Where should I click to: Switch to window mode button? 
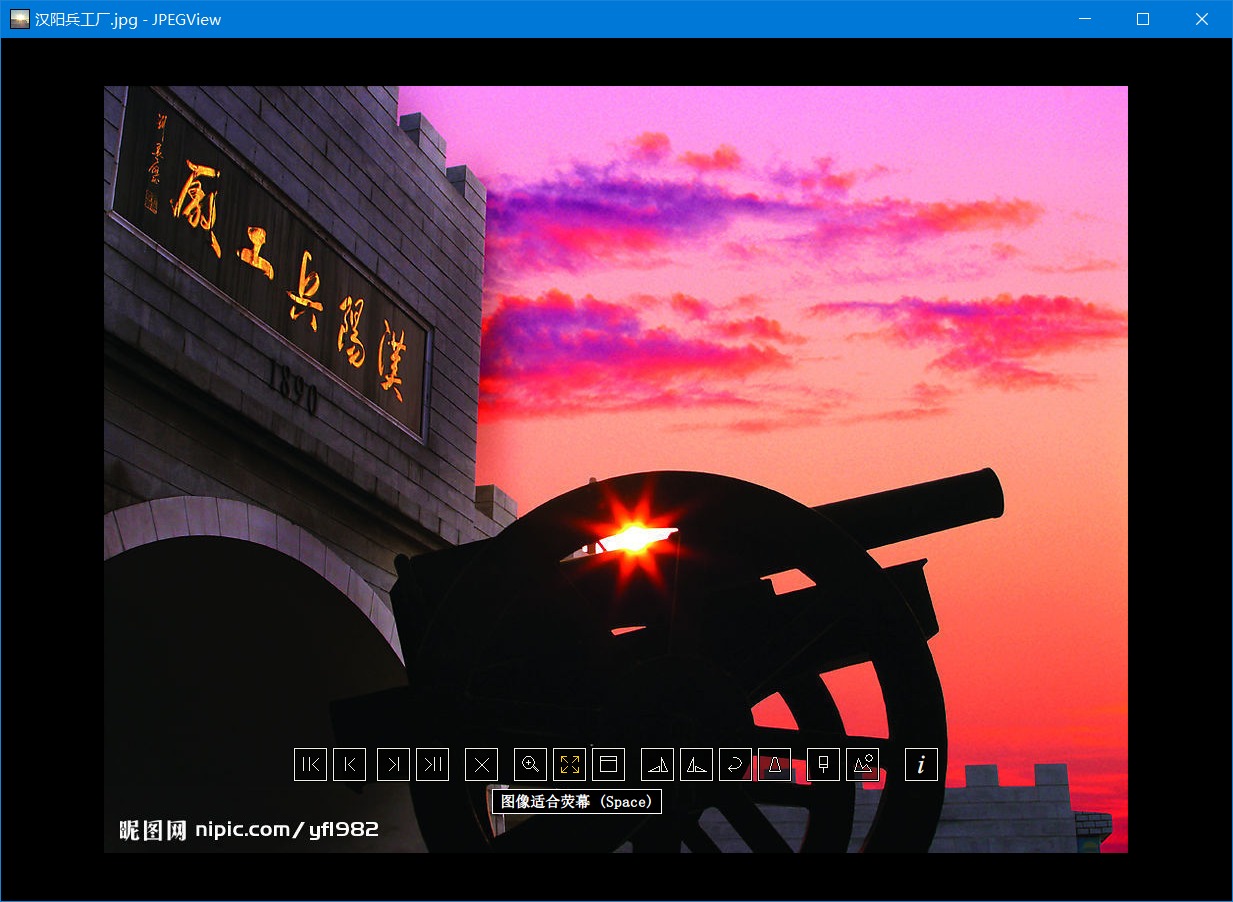[608, 765]
